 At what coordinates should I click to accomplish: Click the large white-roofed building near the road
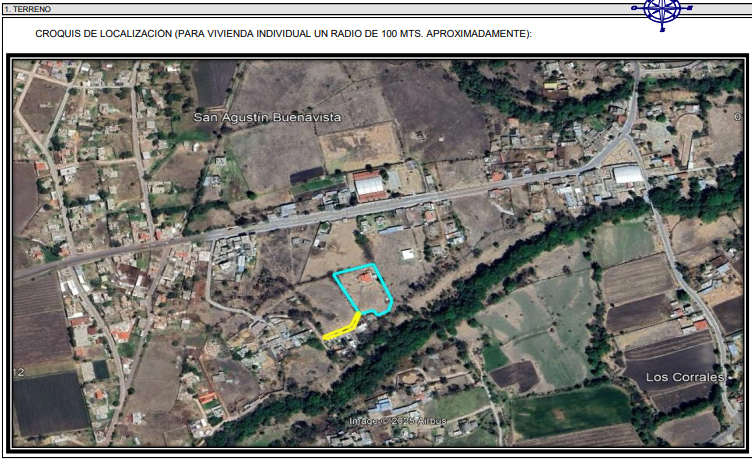[628, 174]
